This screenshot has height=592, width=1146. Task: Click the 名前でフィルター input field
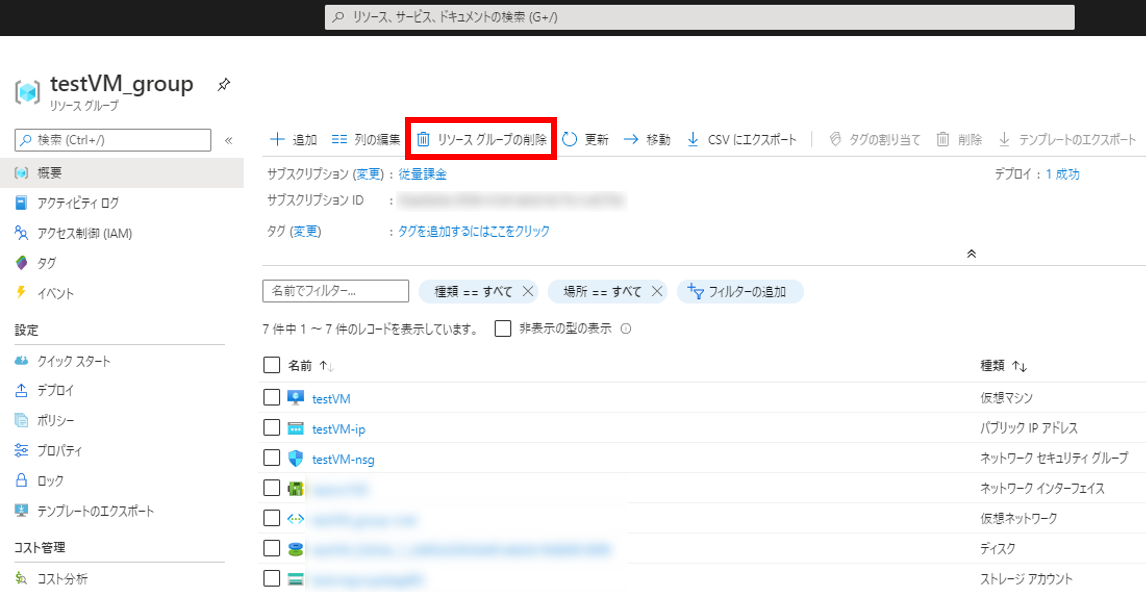335,291
